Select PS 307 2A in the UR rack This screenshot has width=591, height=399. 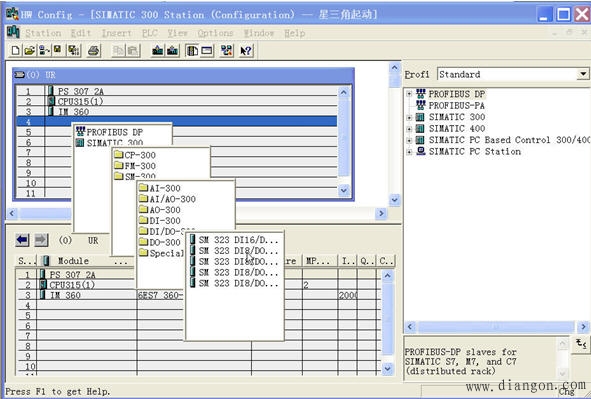point(81,91)
